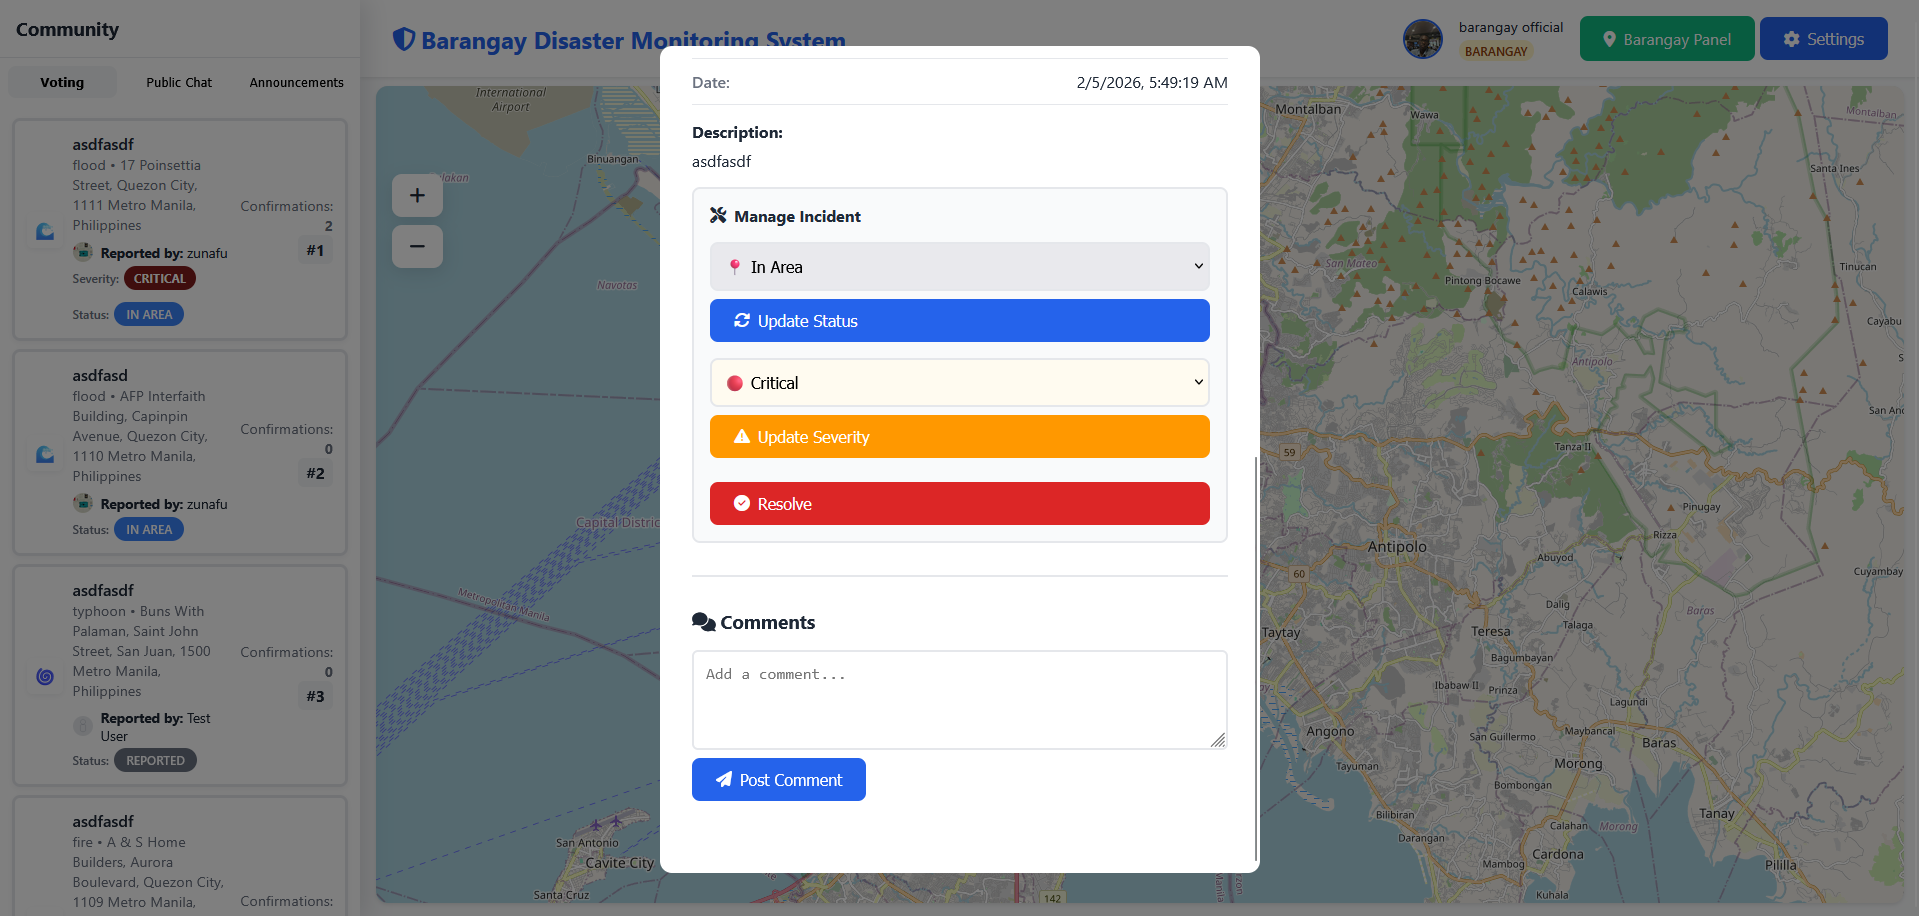
Task: Resolve the incident with the red button
Action: [x=960, y=504]
